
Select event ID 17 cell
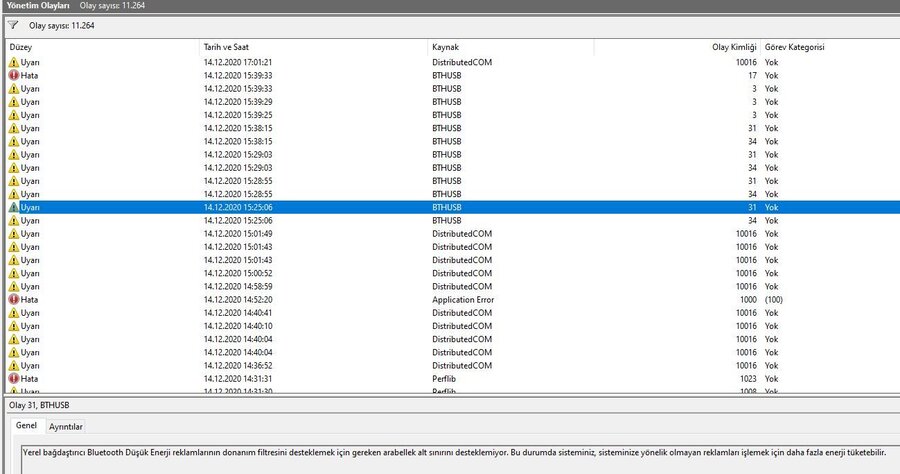752,75
